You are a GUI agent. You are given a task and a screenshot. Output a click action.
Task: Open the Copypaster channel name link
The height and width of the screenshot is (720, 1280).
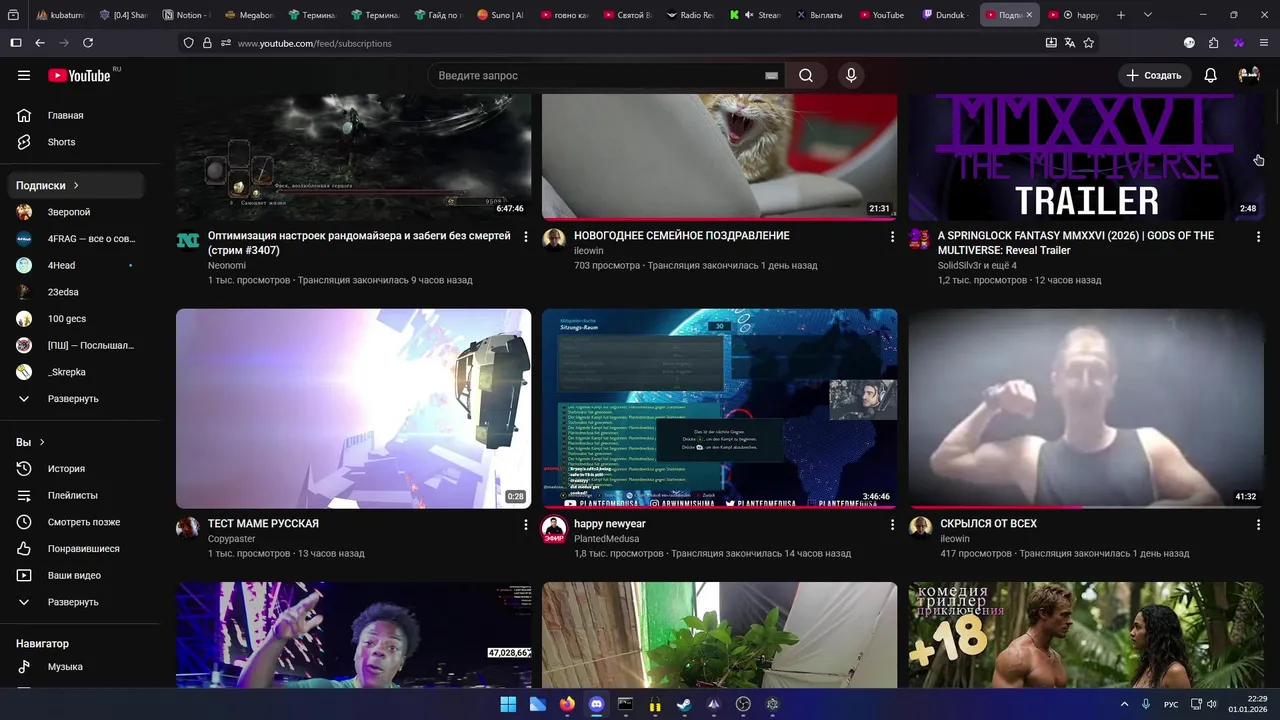231,539
